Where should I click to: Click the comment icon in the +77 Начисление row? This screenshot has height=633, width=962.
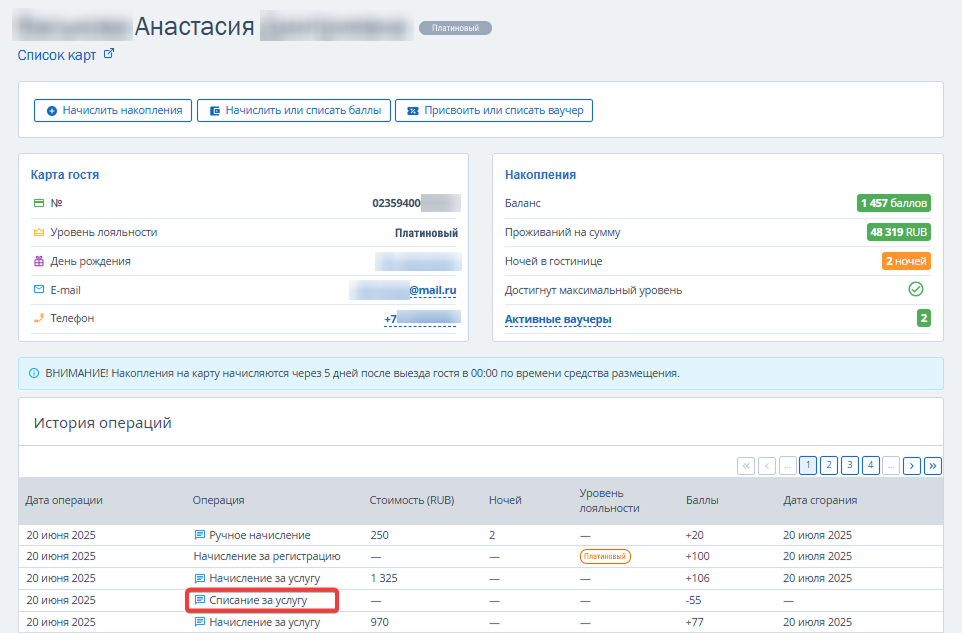(199, 622)
